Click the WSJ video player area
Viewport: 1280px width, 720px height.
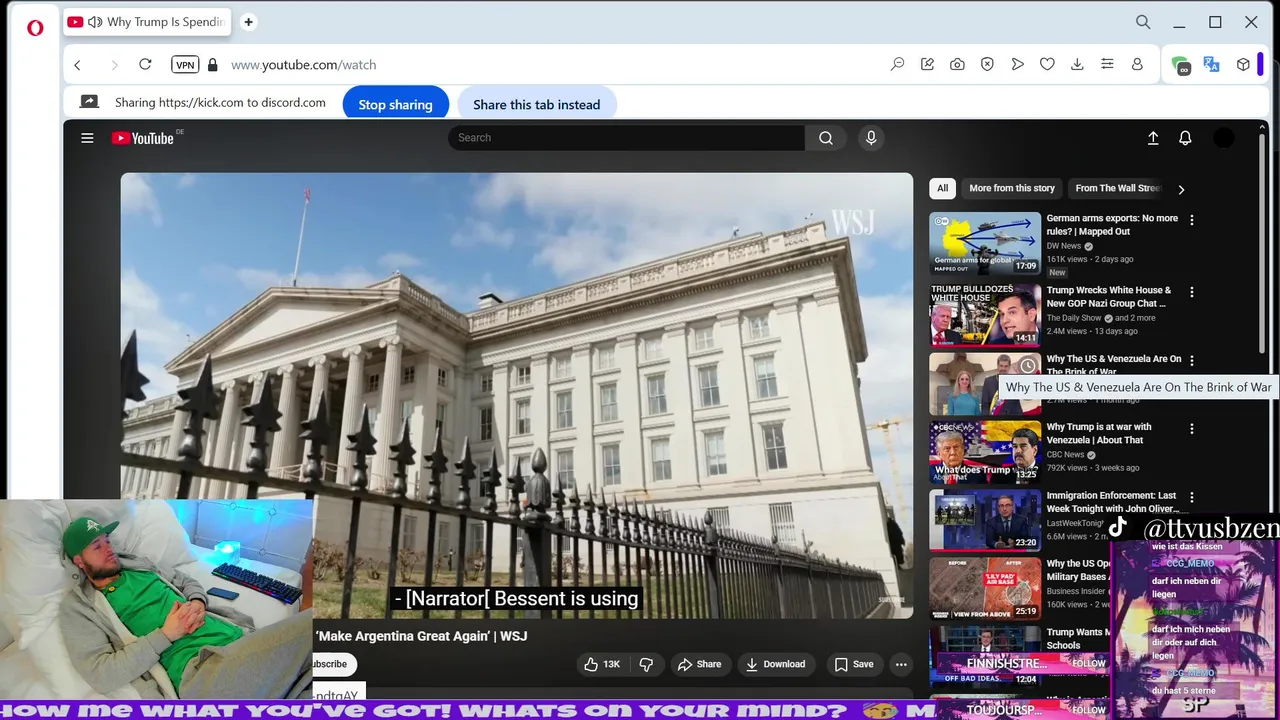(517, 395)
